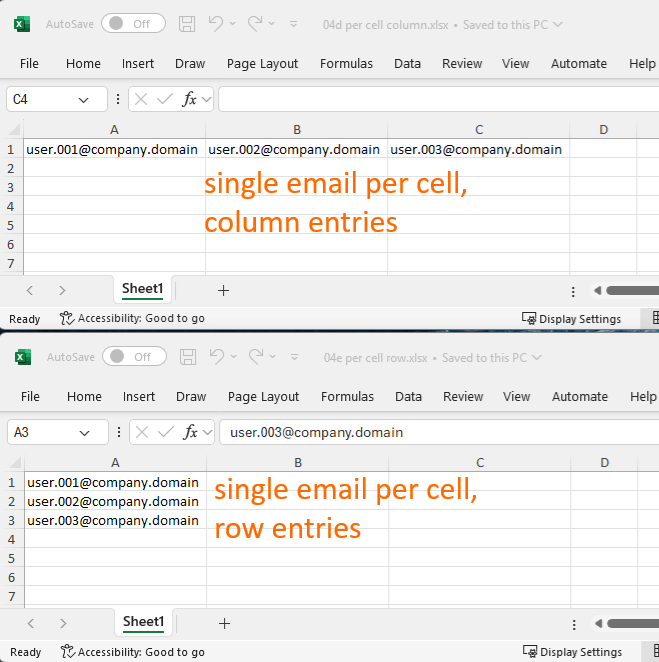Click the formula bar grip dots in the top window
Image resolution: width=659 pixels, height=662 pixels.
118,99
